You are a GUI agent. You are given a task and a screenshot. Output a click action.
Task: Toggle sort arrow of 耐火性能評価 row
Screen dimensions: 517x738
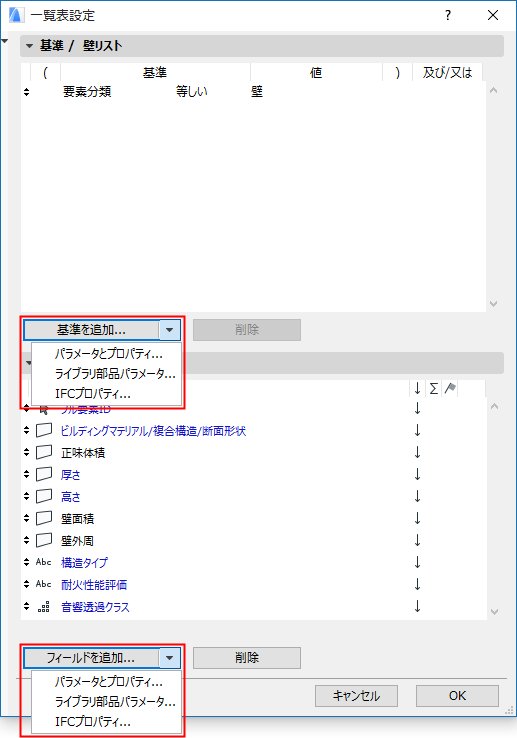417,585
